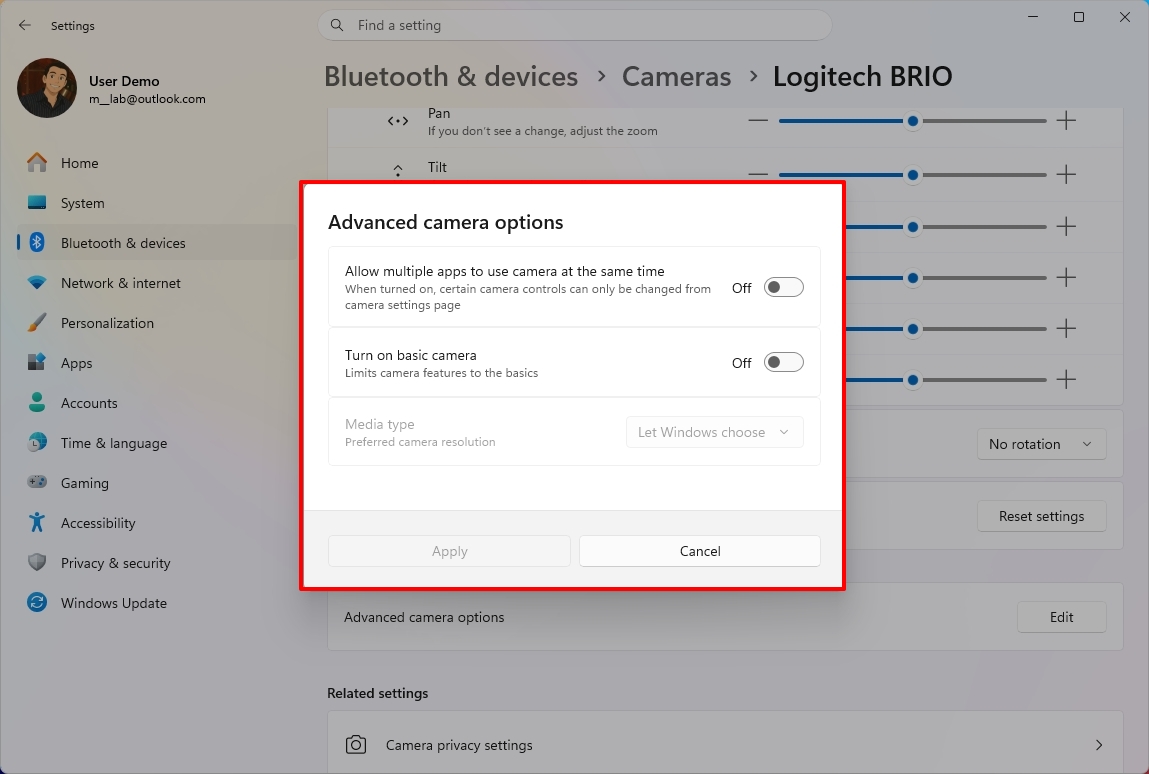Click the camera icon beside privacy settings

coord(356,745)
